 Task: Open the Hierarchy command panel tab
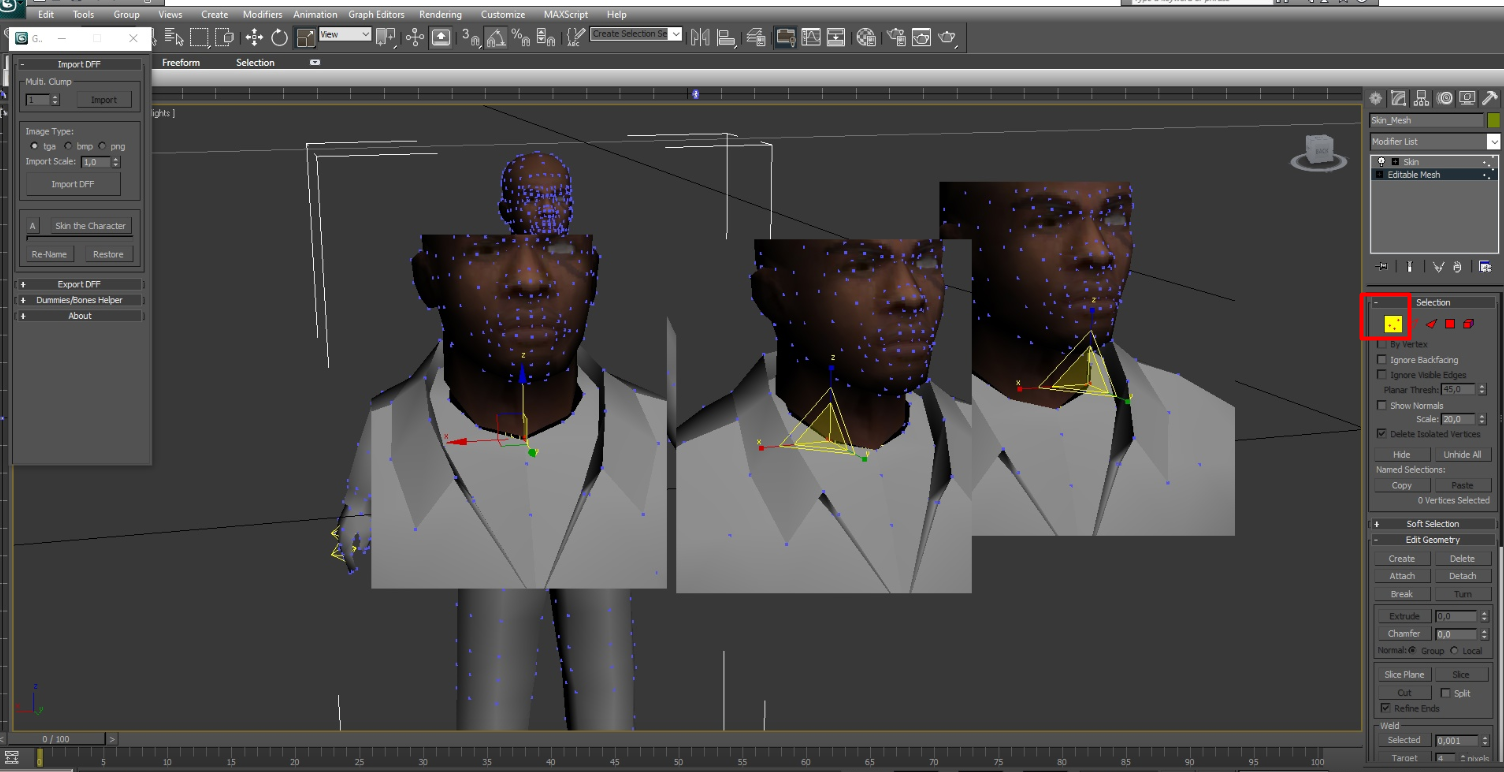[1422, 98]
